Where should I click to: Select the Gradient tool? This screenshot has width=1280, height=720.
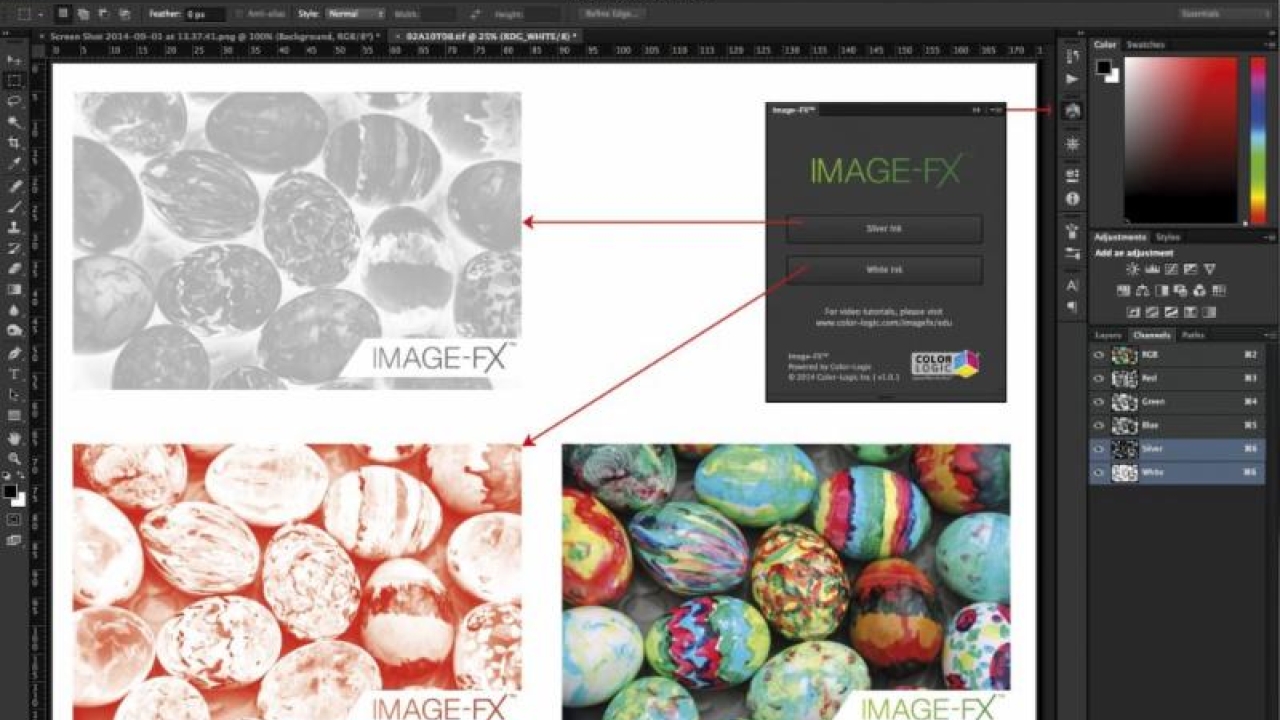[14, 290]
